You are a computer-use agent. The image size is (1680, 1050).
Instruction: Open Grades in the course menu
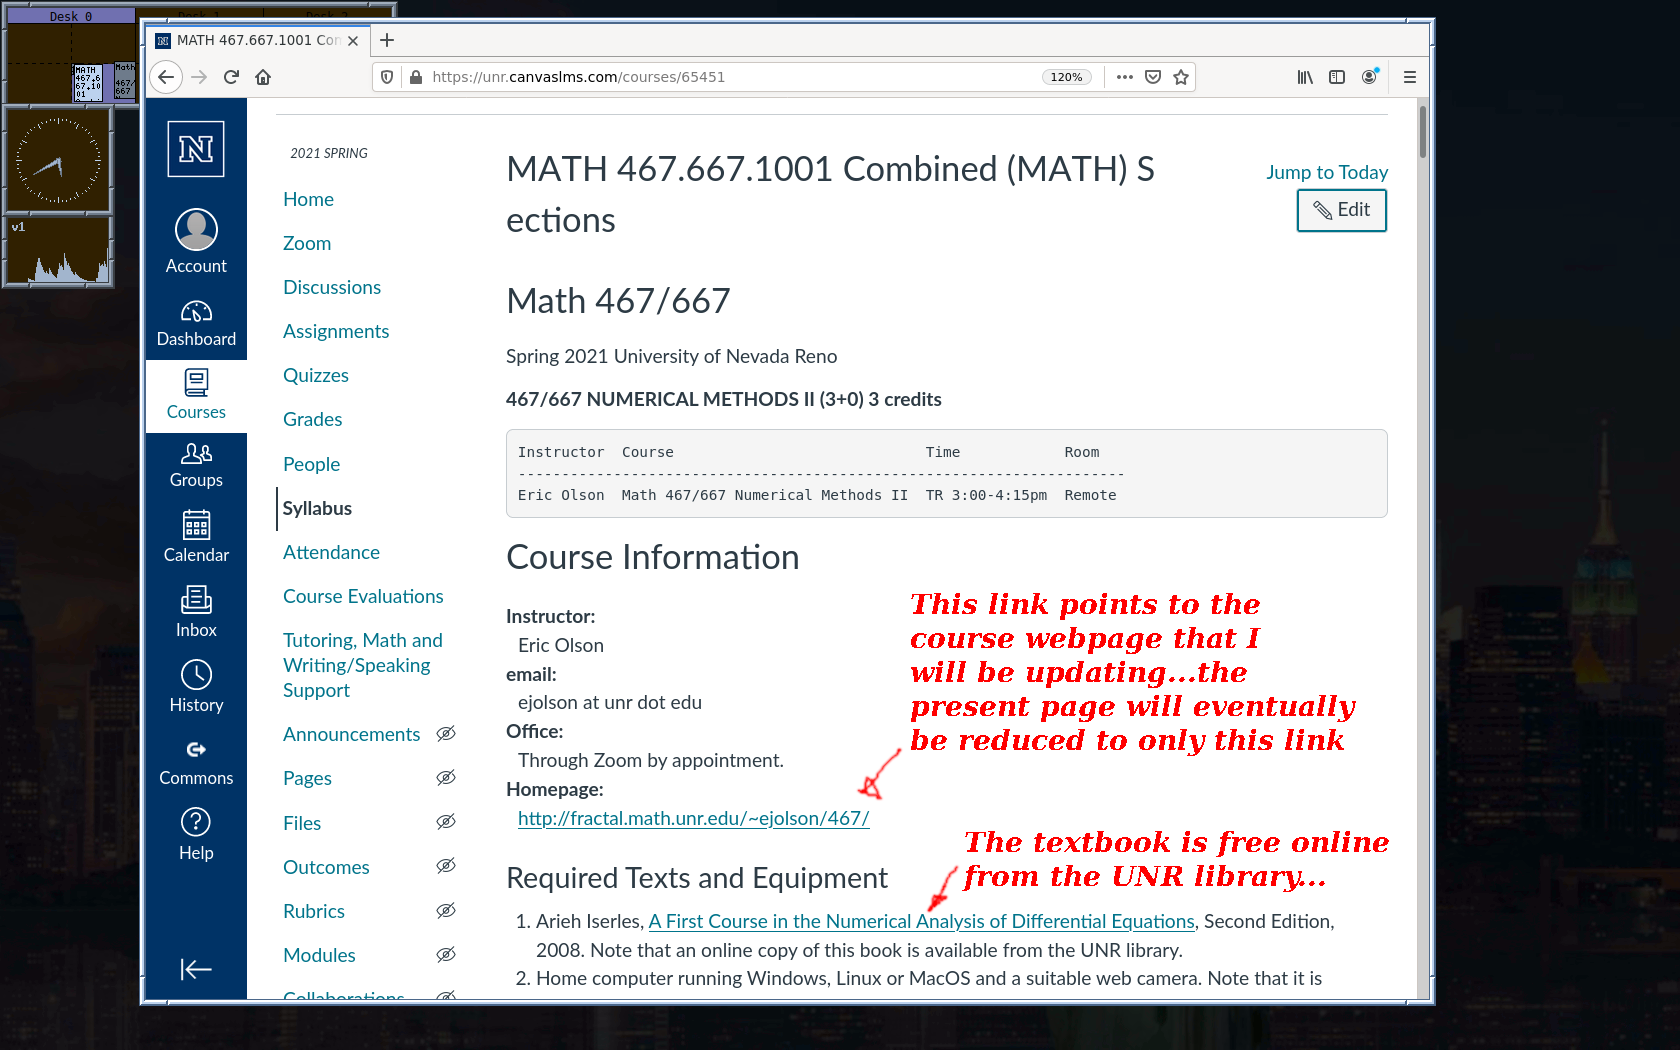click(x=313, y=419)
